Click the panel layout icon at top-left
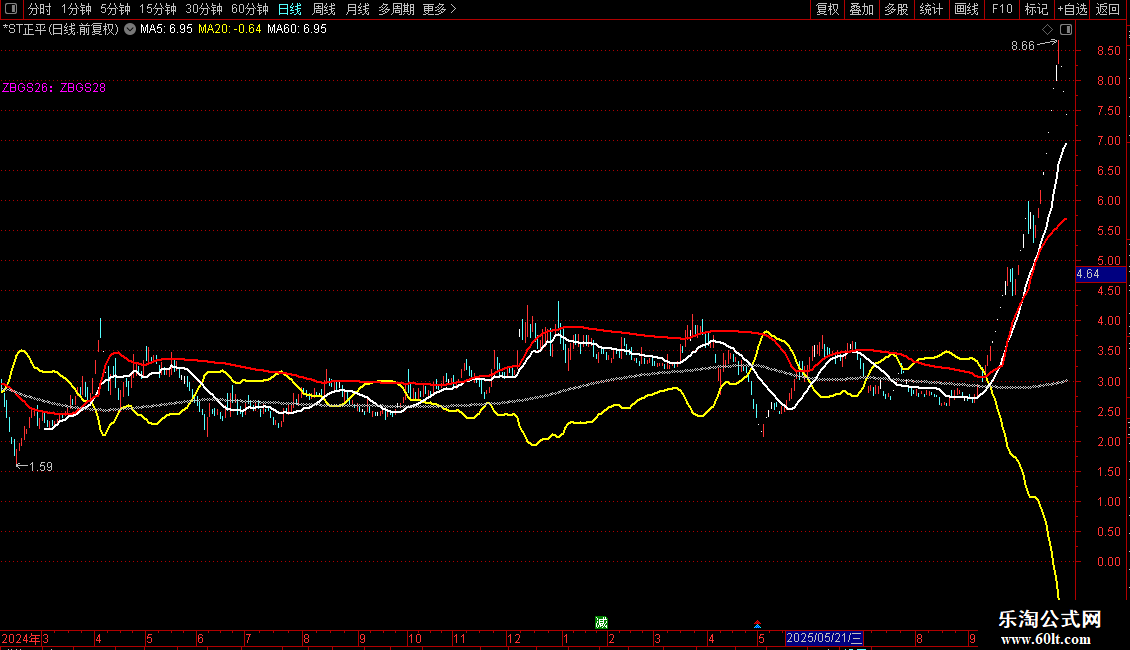The image size is (1130, 650). (x=11, y=9)
